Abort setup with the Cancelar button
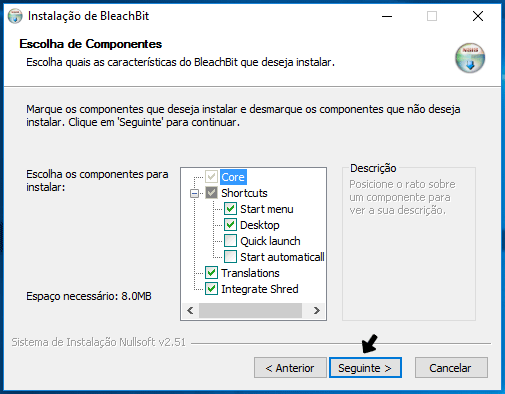This screenshot has height=394, width=505. pos(451,368)
